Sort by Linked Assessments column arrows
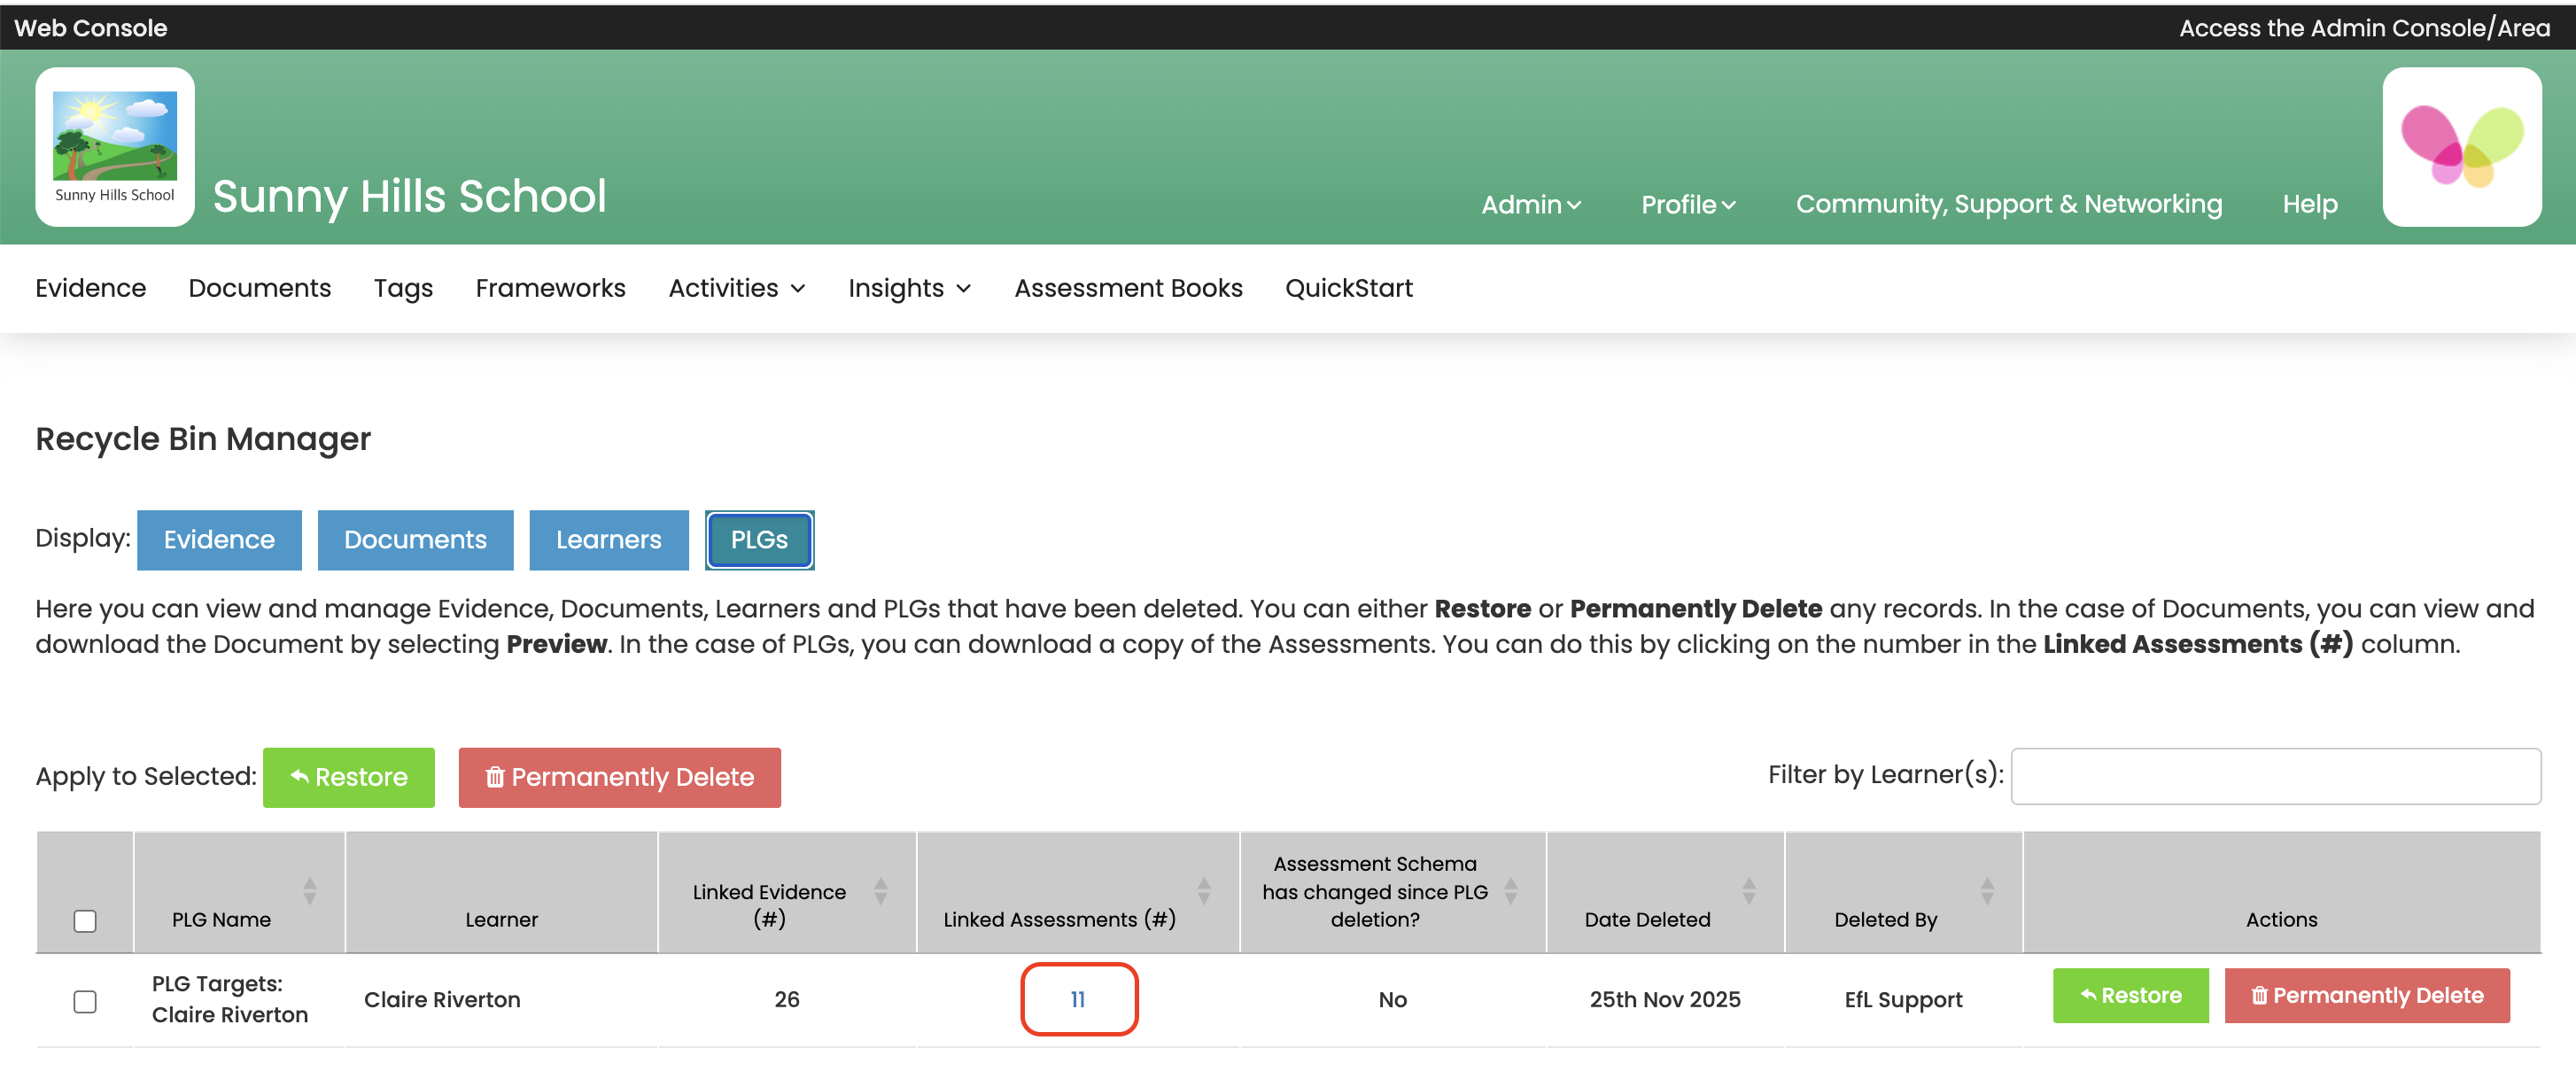This screenshot has width=2576, height=1079. pyautogui.click(x=1204, y=890)
